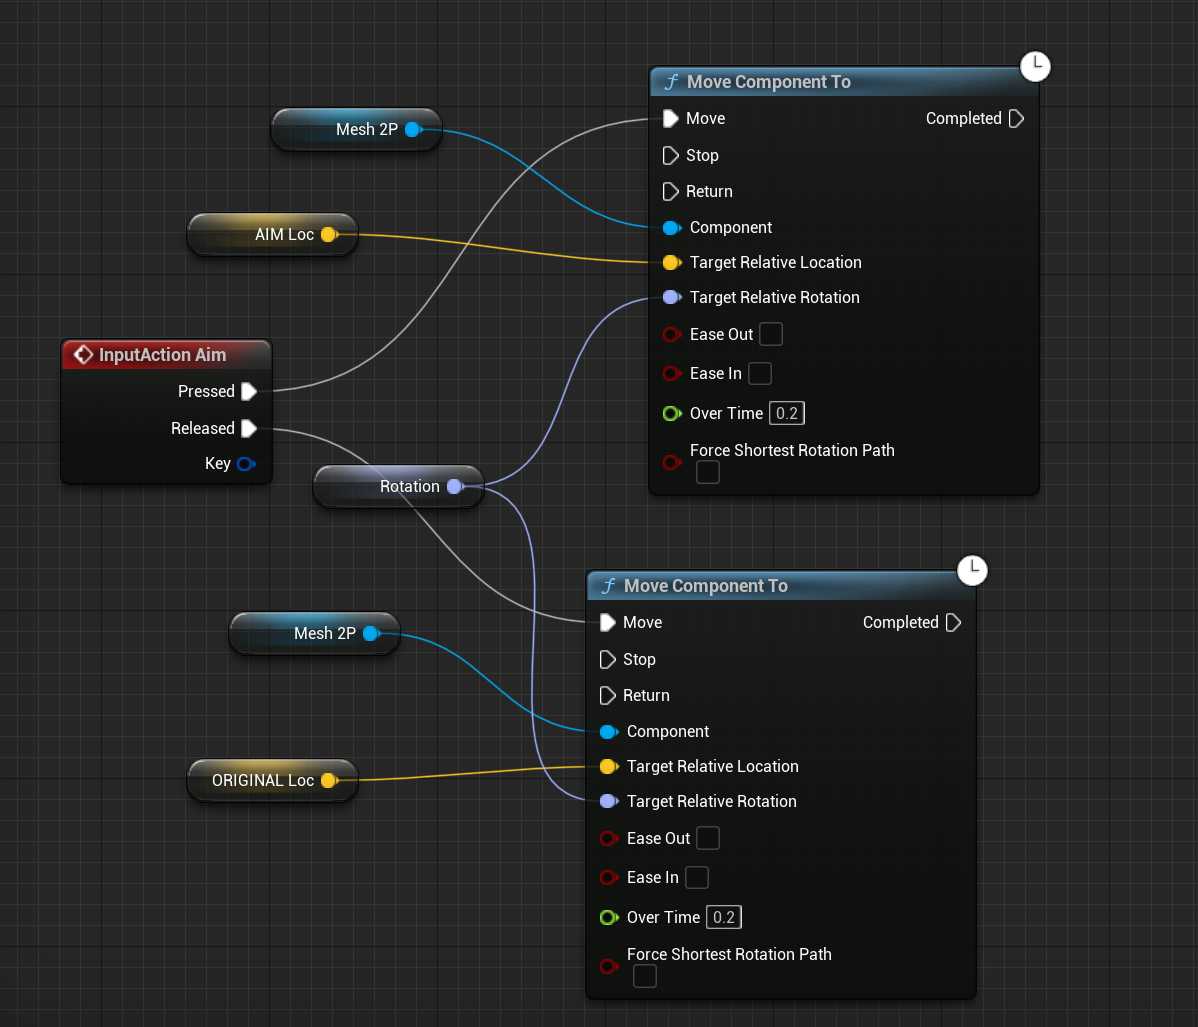Viewport: 1198px width, 1027px height.
Task: Enable Ease In on the upper Move Component To
Action: click(760, 373)
